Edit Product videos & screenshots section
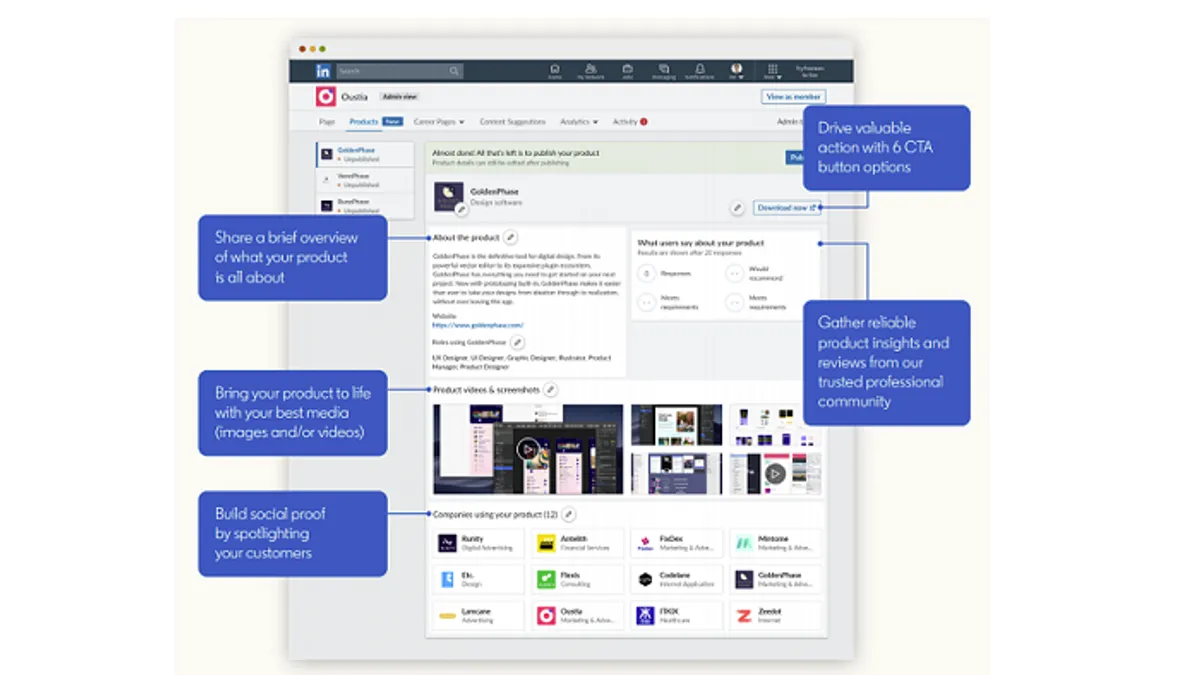This screenshot has width=1200, height=675. click(x=550, y=389)
